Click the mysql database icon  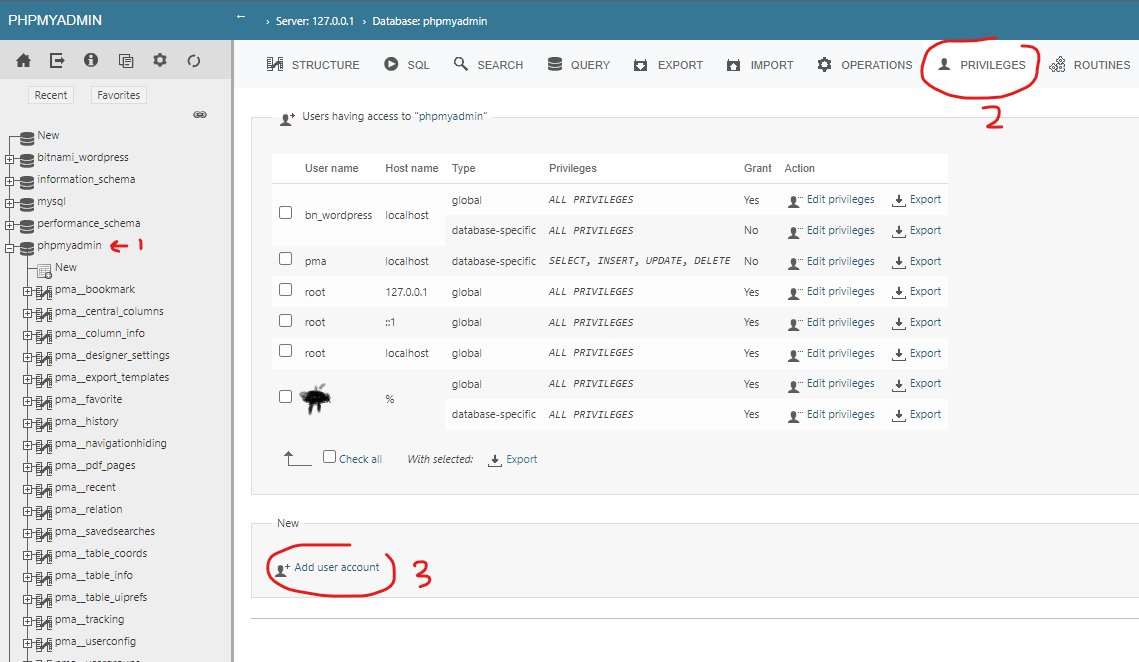(x=27, y=204)
